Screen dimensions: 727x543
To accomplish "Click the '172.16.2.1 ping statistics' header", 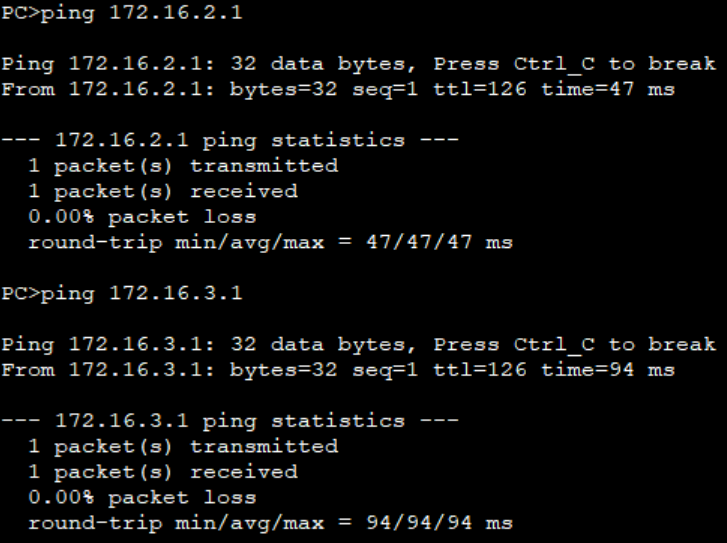I will [x=231, y=141].
